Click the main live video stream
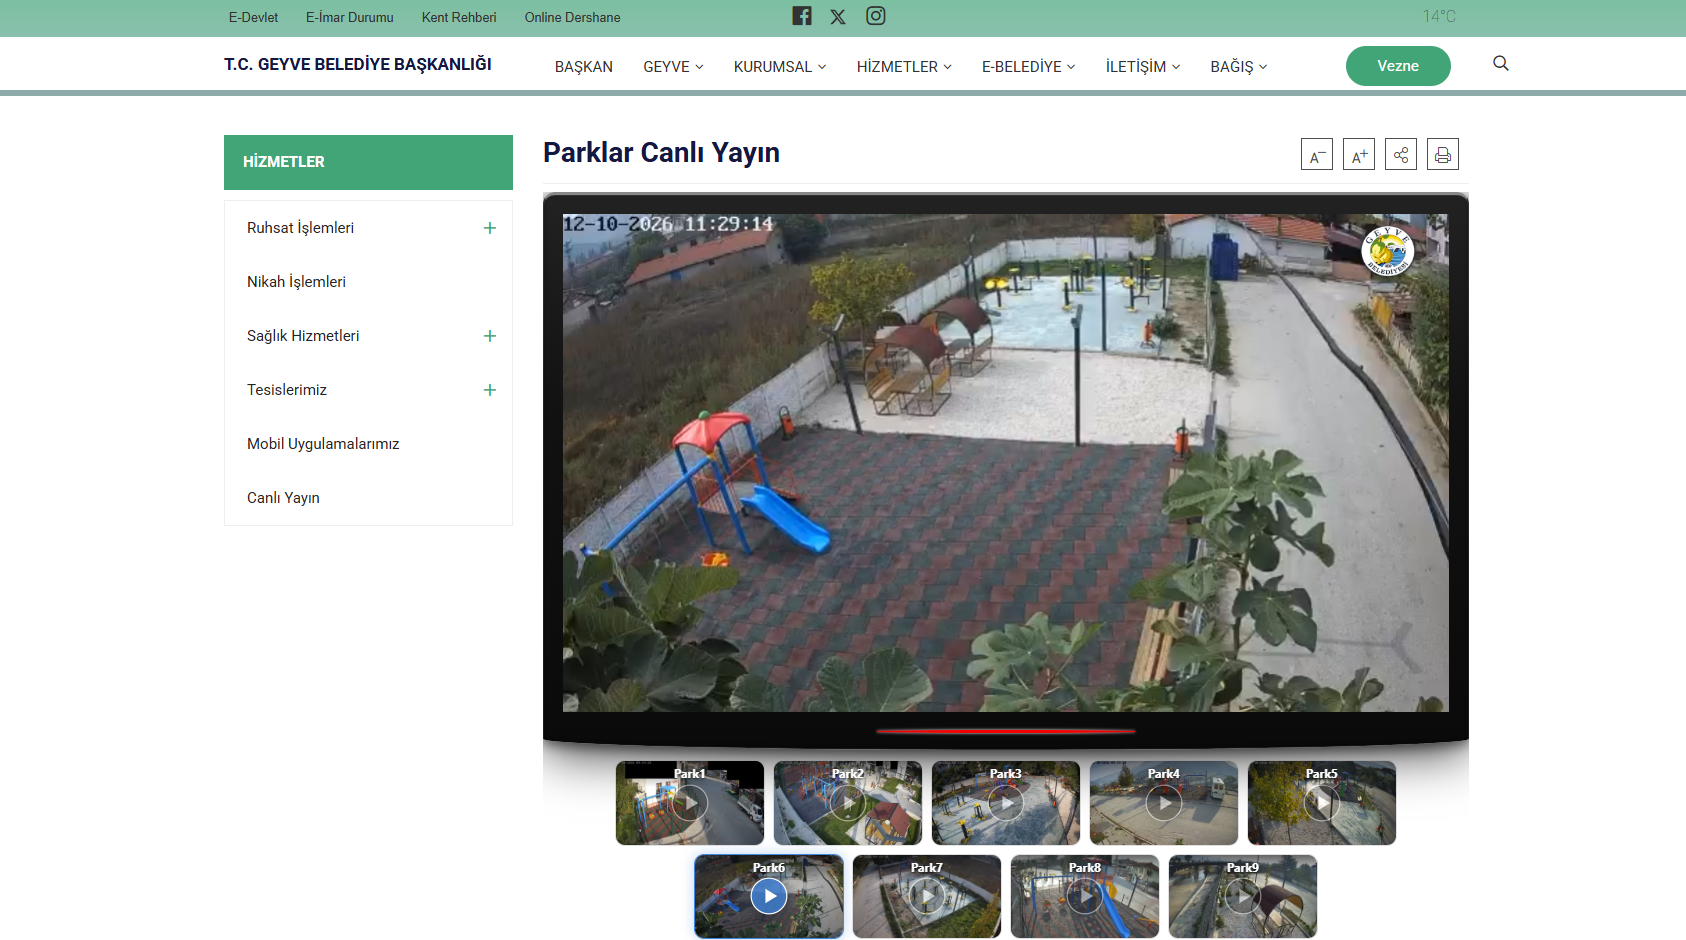Viewport: 1686px width, 940px height. pyautogui.click(x=1006, y=463)
